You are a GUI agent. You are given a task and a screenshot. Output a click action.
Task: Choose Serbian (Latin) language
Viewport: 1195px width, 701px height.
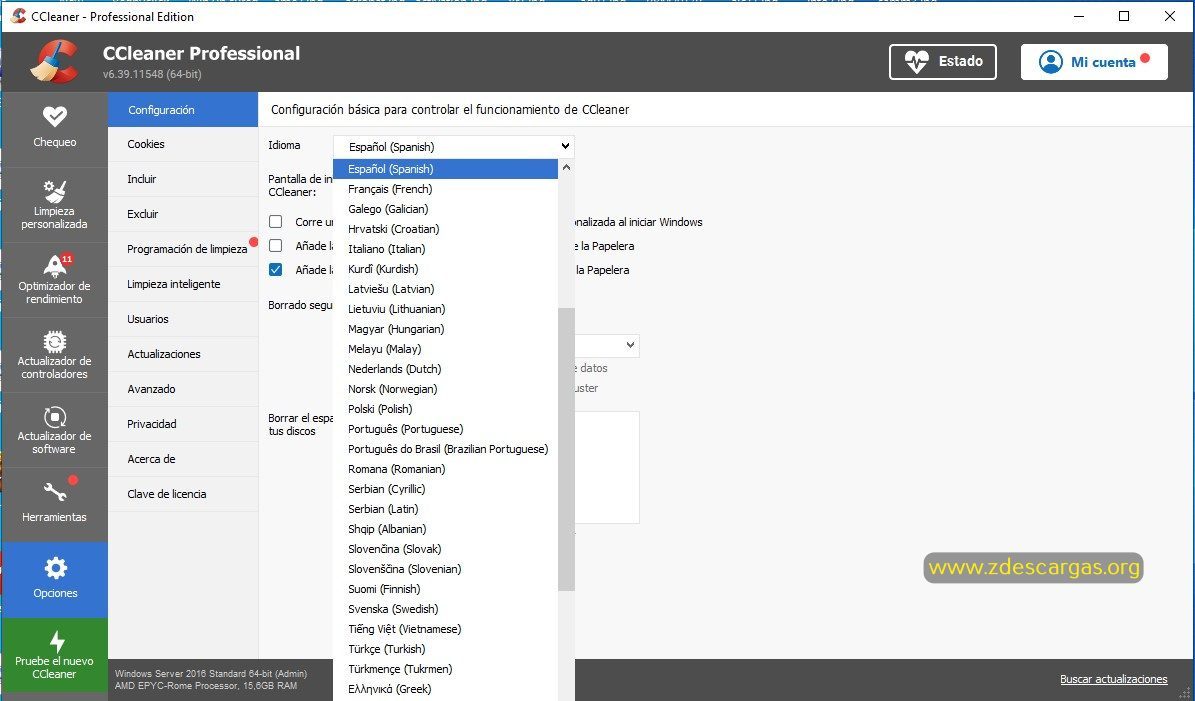click(x=446, y=509)
